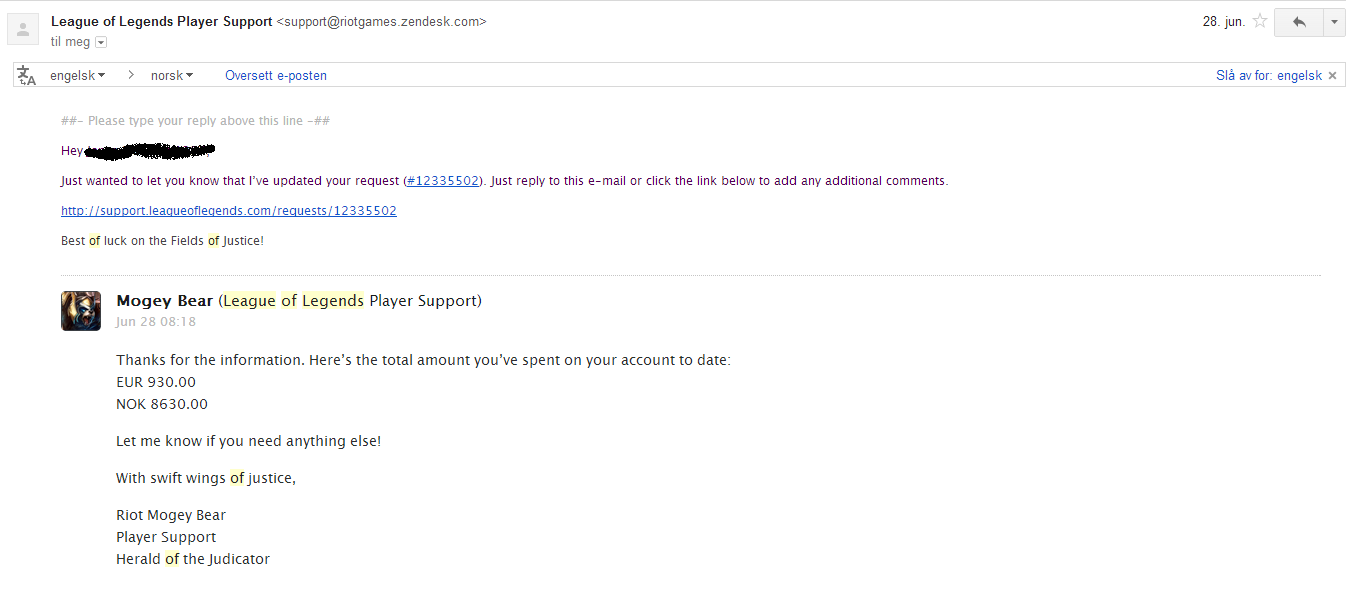Screen dimensions: 1346x592
Task: Star this email message
Action: tap(1260, 21)
